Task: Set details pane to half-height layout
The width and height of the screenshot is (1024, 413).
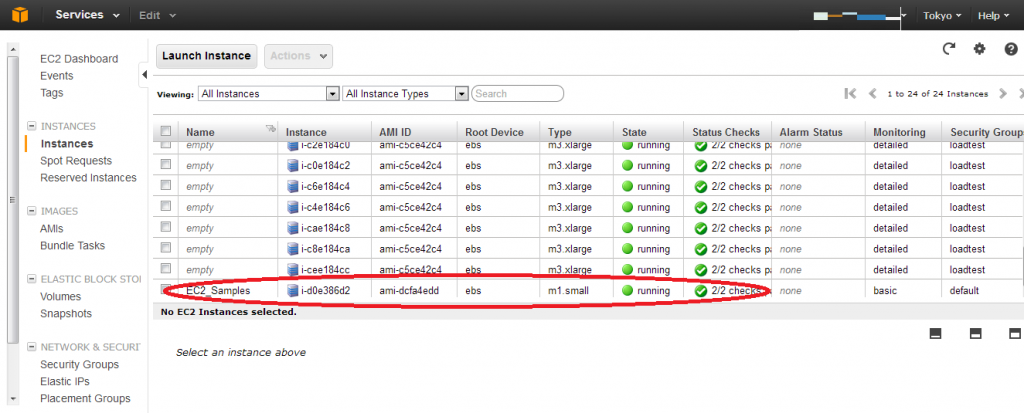Action: [x=976, y=334]
